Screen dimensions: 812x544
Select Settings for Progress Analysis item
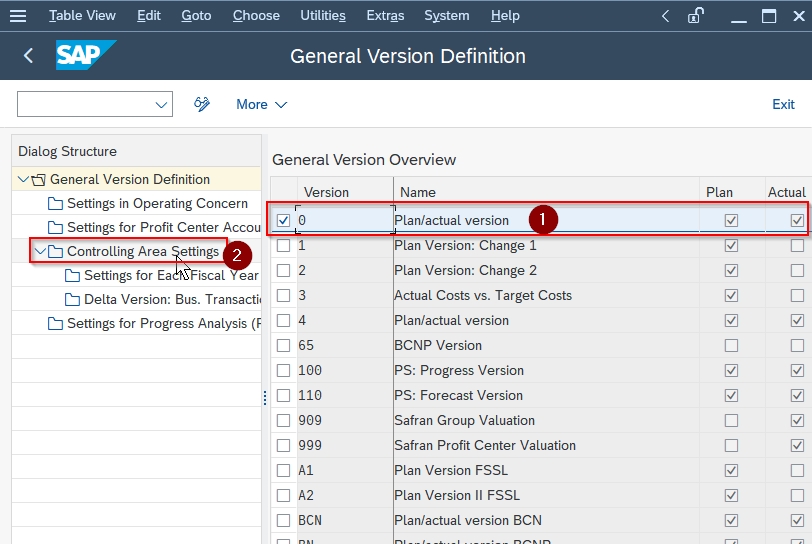coord(164,323)
